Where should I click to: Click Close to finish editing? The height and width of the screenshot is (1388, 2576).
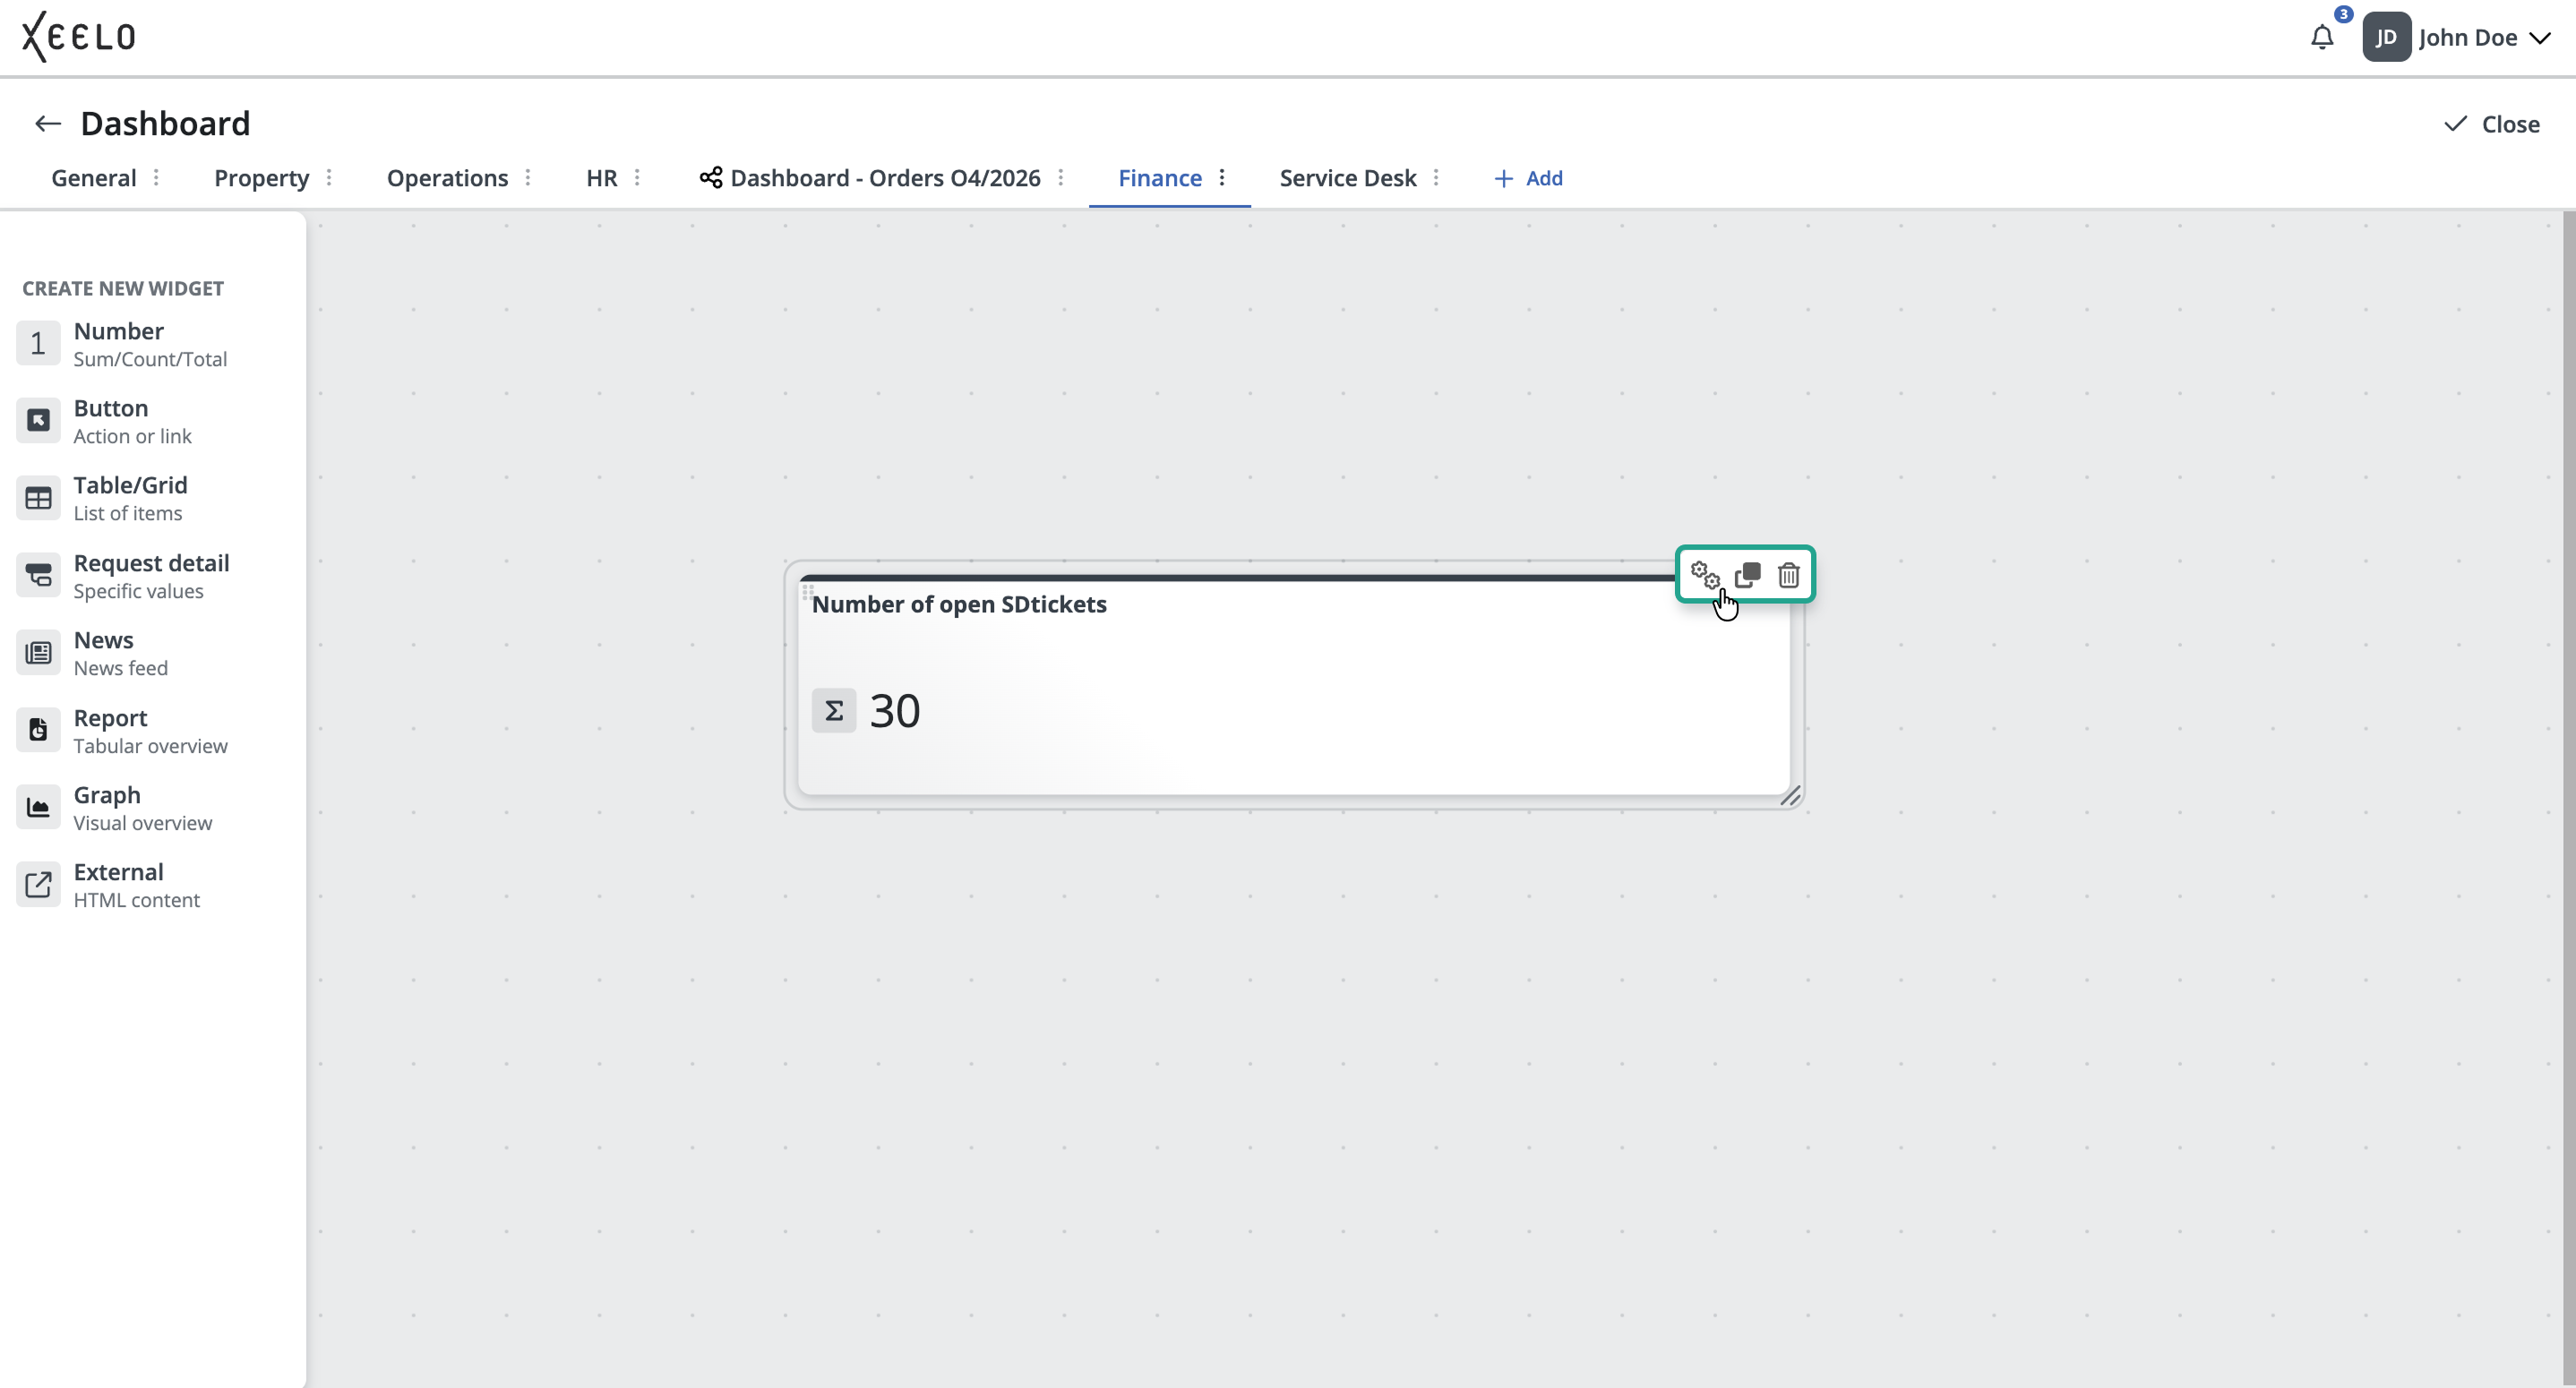tap(2492, 124)
